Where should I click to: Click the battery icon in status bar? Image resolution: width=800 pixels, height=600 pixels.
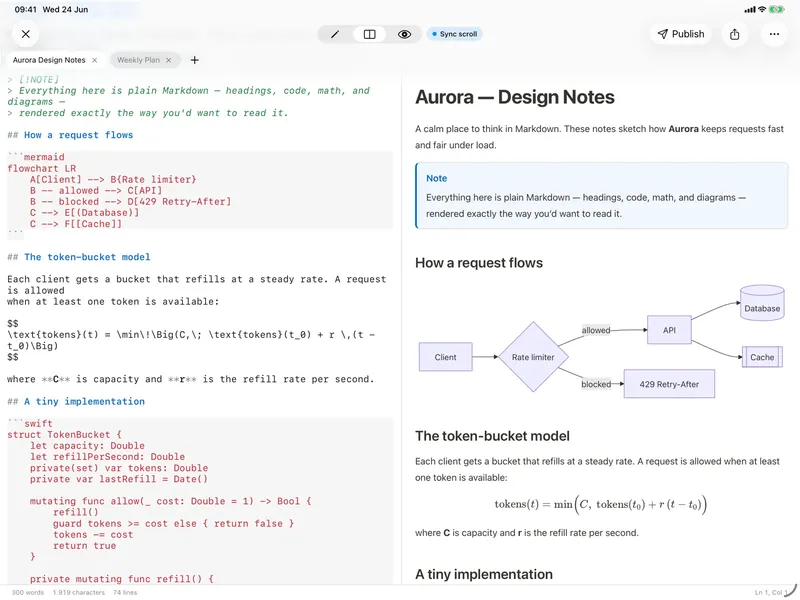click(777, 9)
